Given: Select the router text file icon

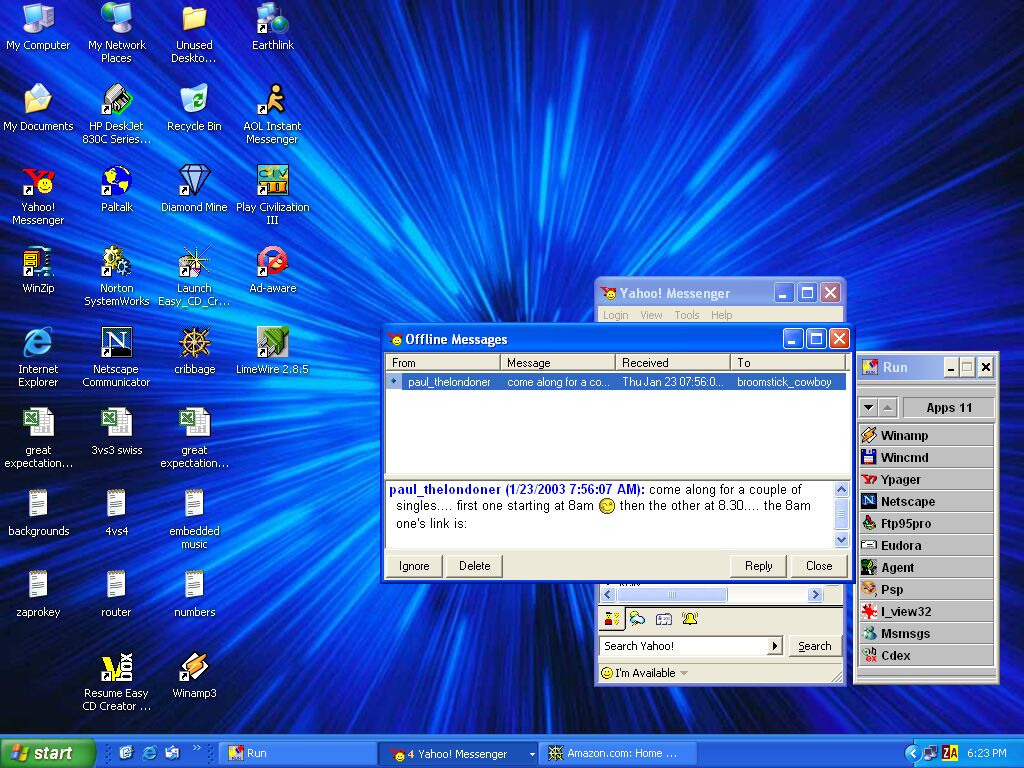Looking at the screenshot, I should [116, 594].
